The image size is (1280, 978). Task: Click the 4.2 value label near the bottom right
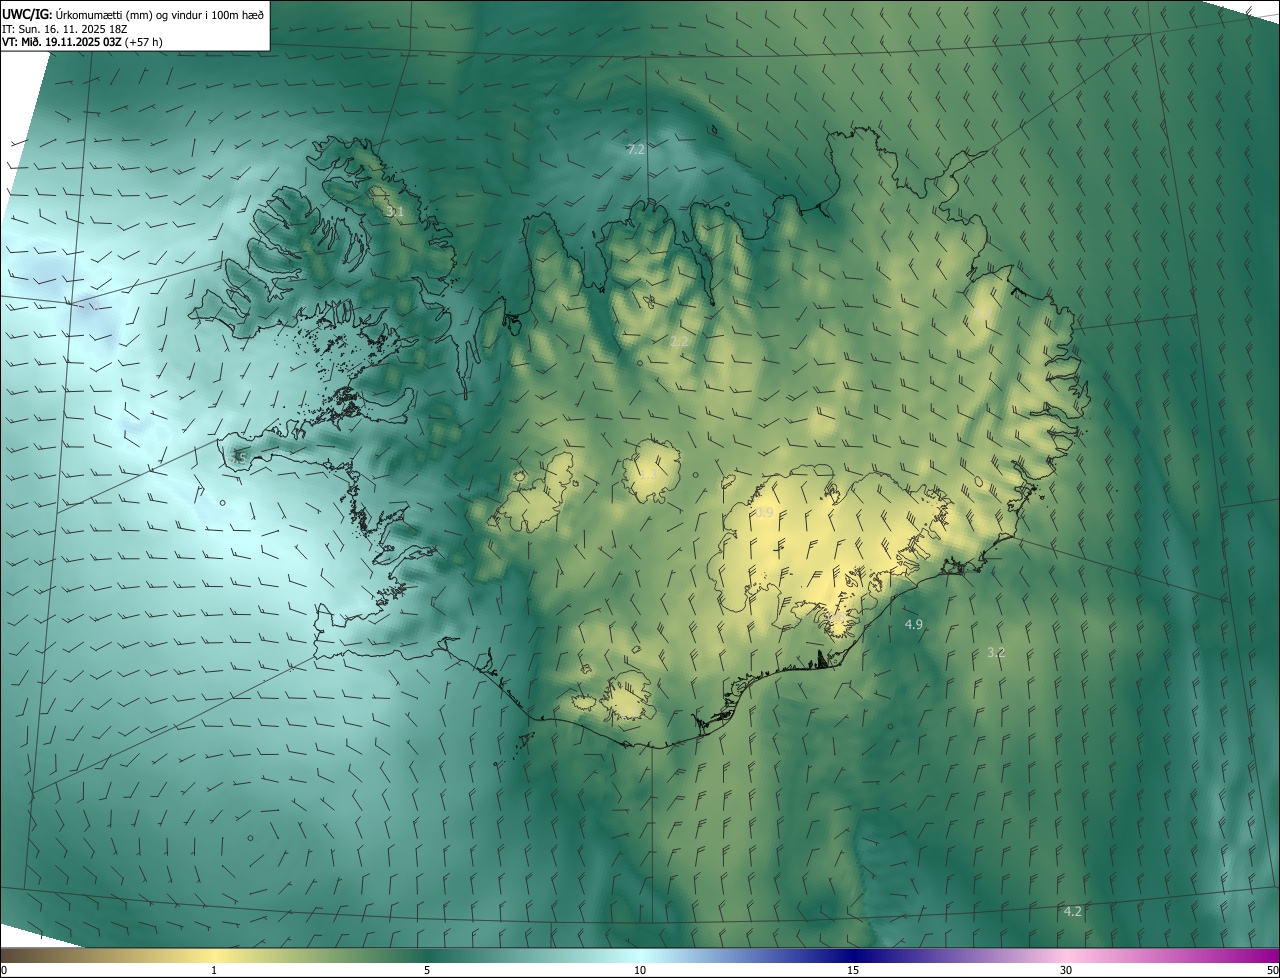pyautogui.click(x=1073, y=911)
